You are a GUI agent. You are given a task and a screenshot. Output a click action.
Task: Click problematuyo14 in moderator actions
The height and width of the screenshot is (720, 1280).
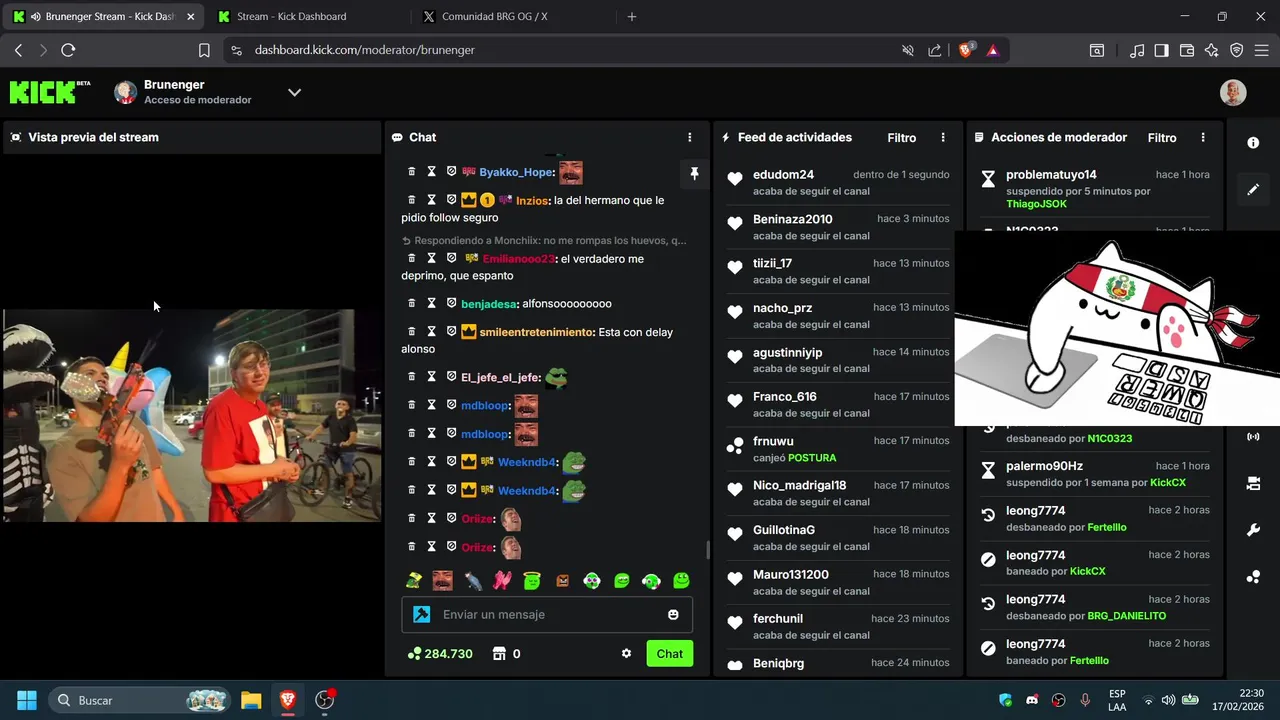click(x=1051, y=175)
